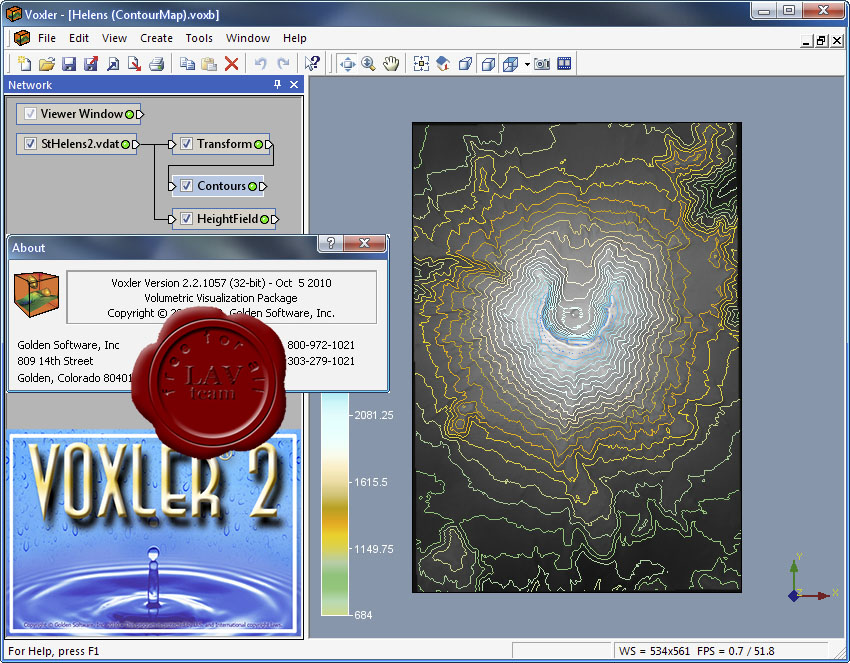The width and height of the screenshot is (850, 663).
Task: Click the color scale legend bar
Action: (x=334, y=504)
